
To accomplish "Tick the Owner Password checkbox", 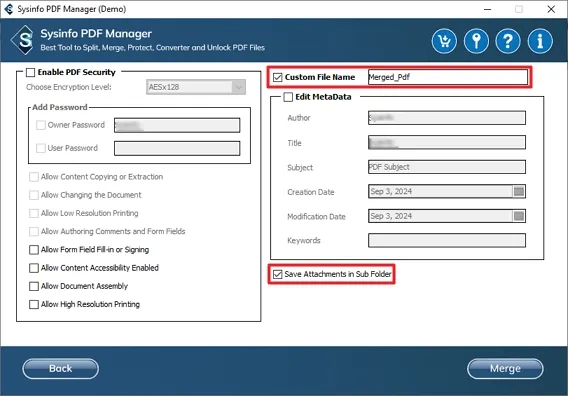I will [41, 125].
